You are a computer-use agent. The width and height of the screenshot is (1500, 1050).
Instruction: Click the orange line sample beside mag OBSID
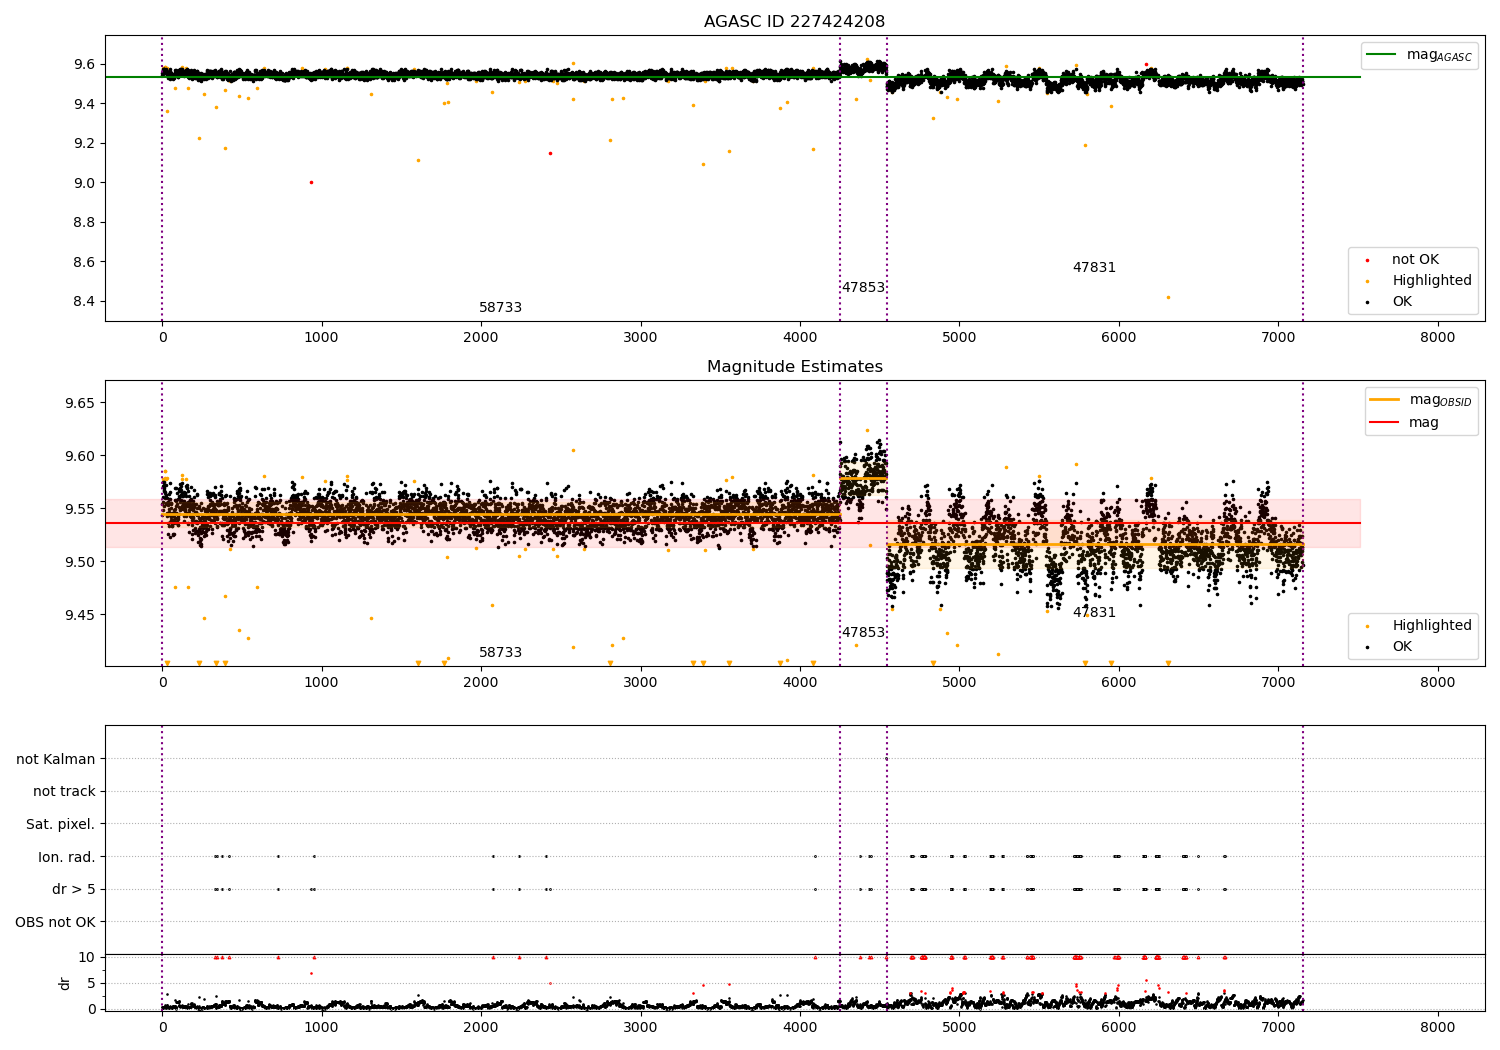click(1385, 399)
